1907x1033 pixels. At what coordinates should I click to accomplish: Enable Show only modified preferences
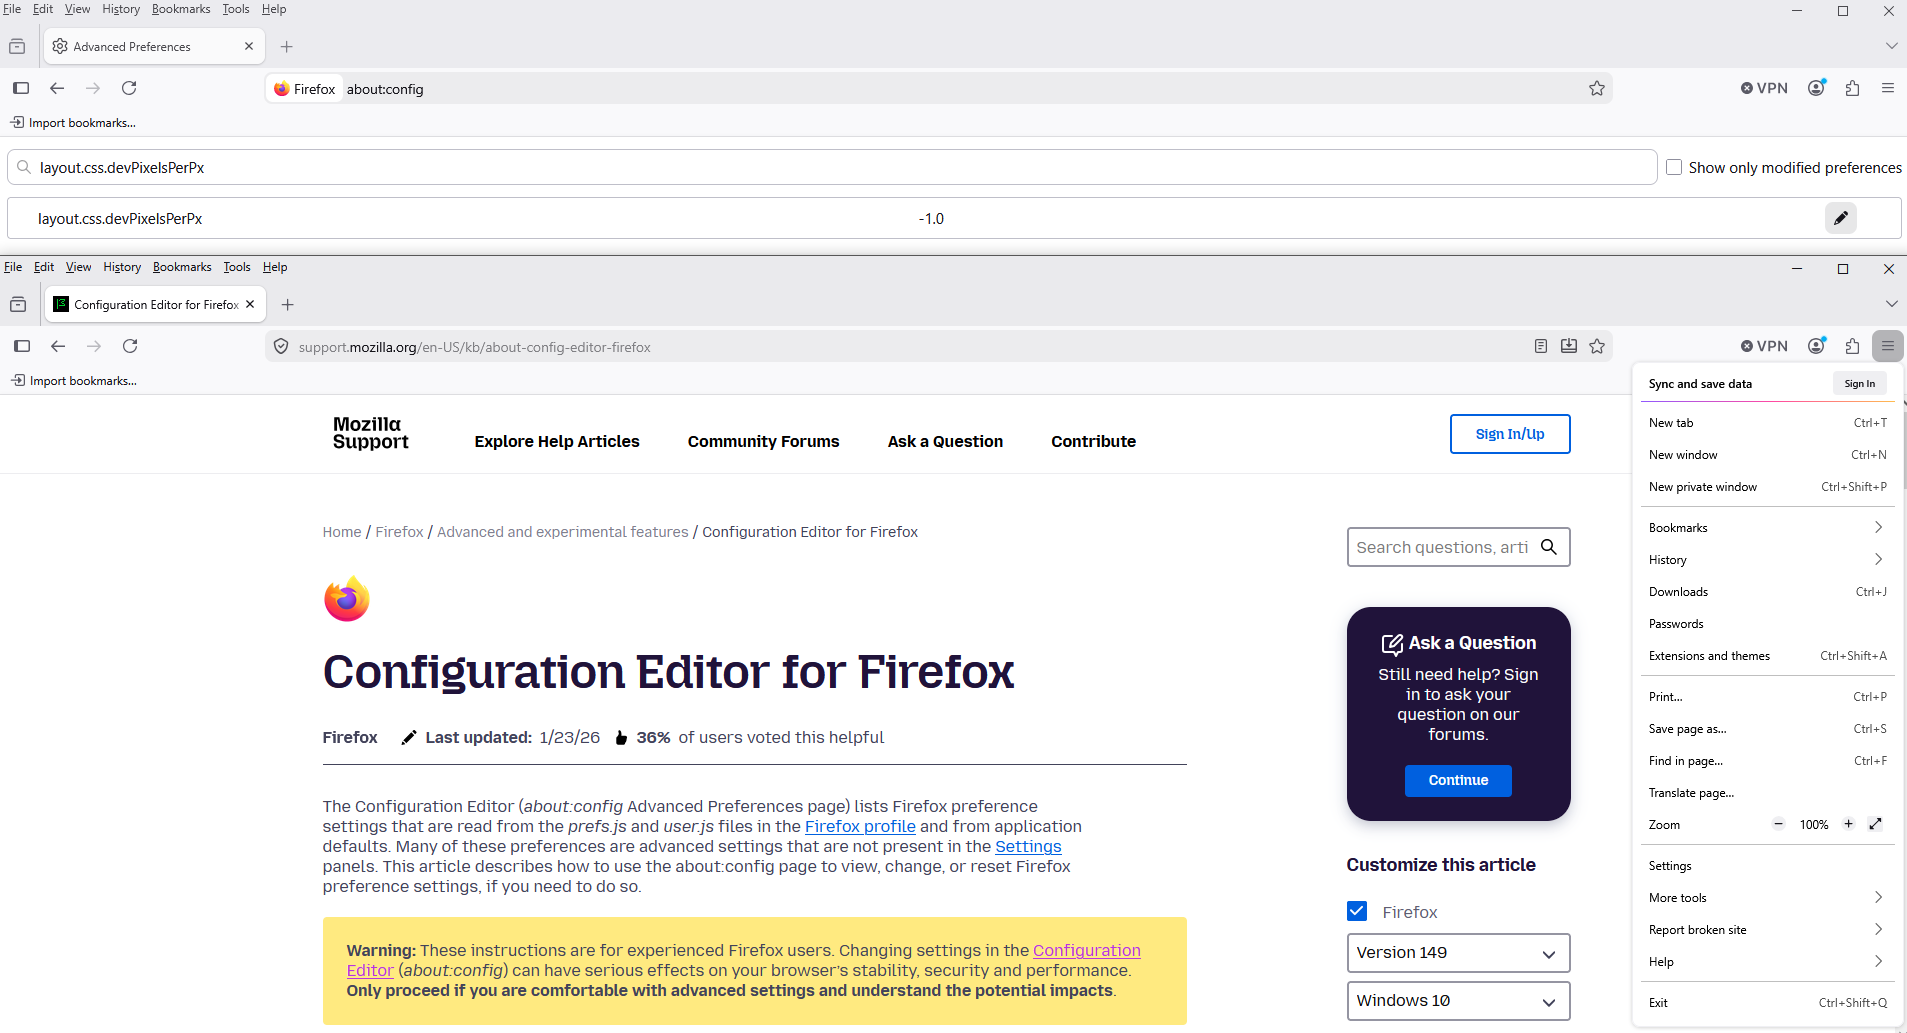(1674, 167)
